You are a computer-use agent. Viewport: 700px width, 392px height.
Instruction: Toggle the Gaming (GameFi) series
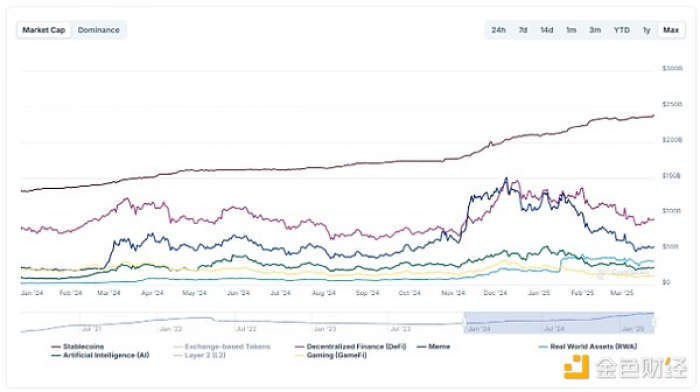tap(331, 355)
